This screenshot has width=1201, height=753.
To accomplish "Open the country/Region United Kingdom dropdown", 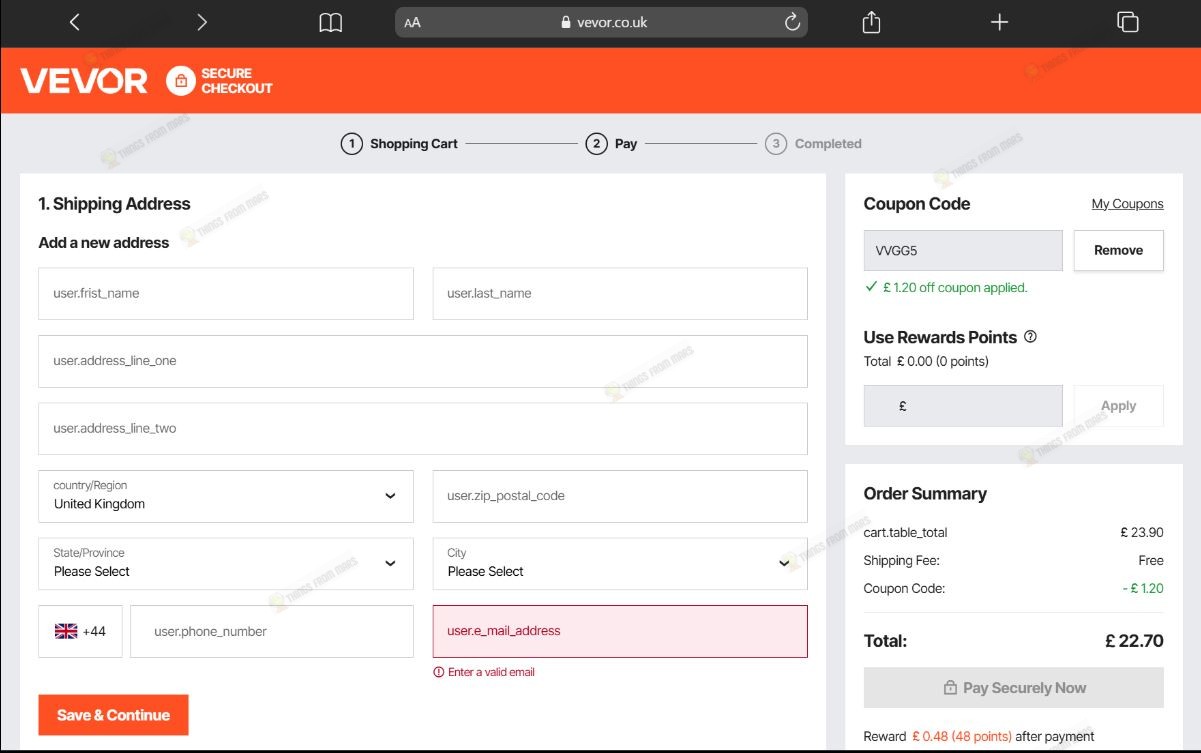I will click(x=226, y=496).
